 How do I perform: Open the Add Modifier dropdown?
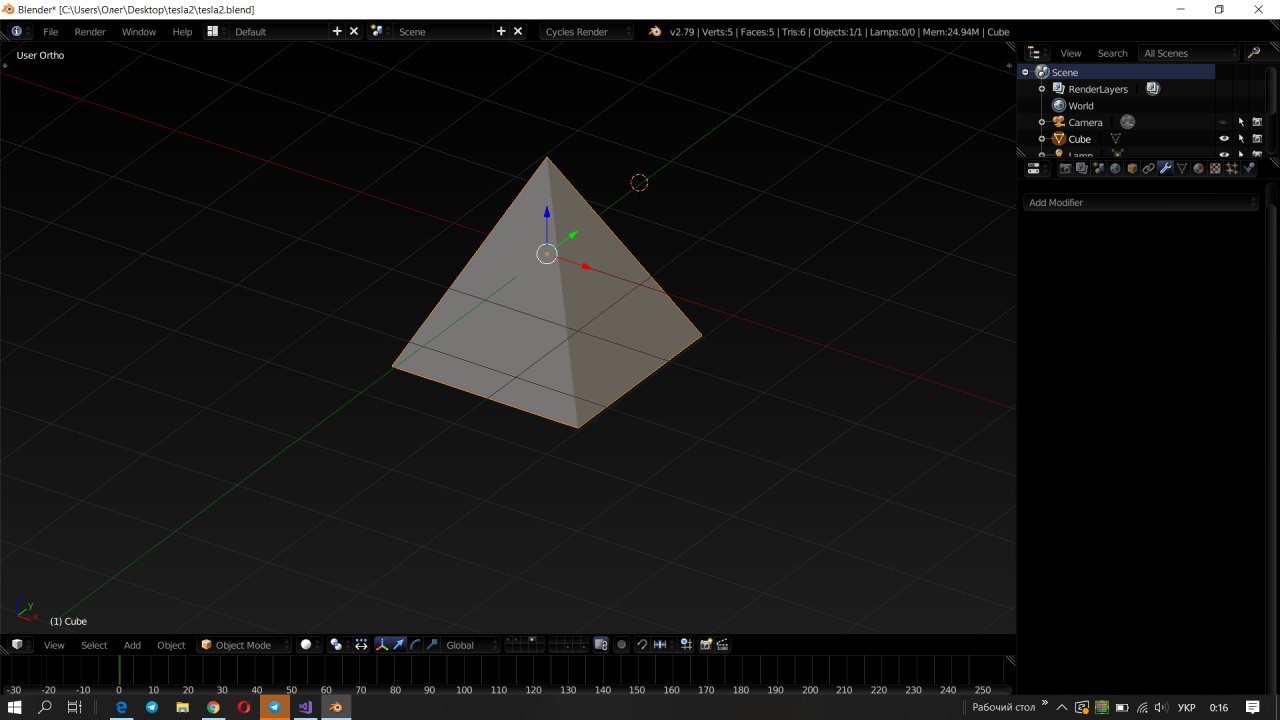1141,202
